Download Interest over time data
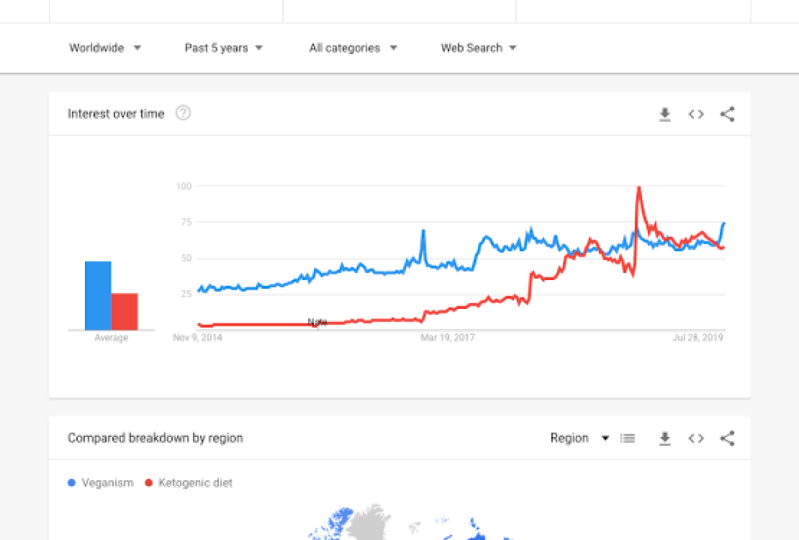799x540 pixels. [664, 114]
